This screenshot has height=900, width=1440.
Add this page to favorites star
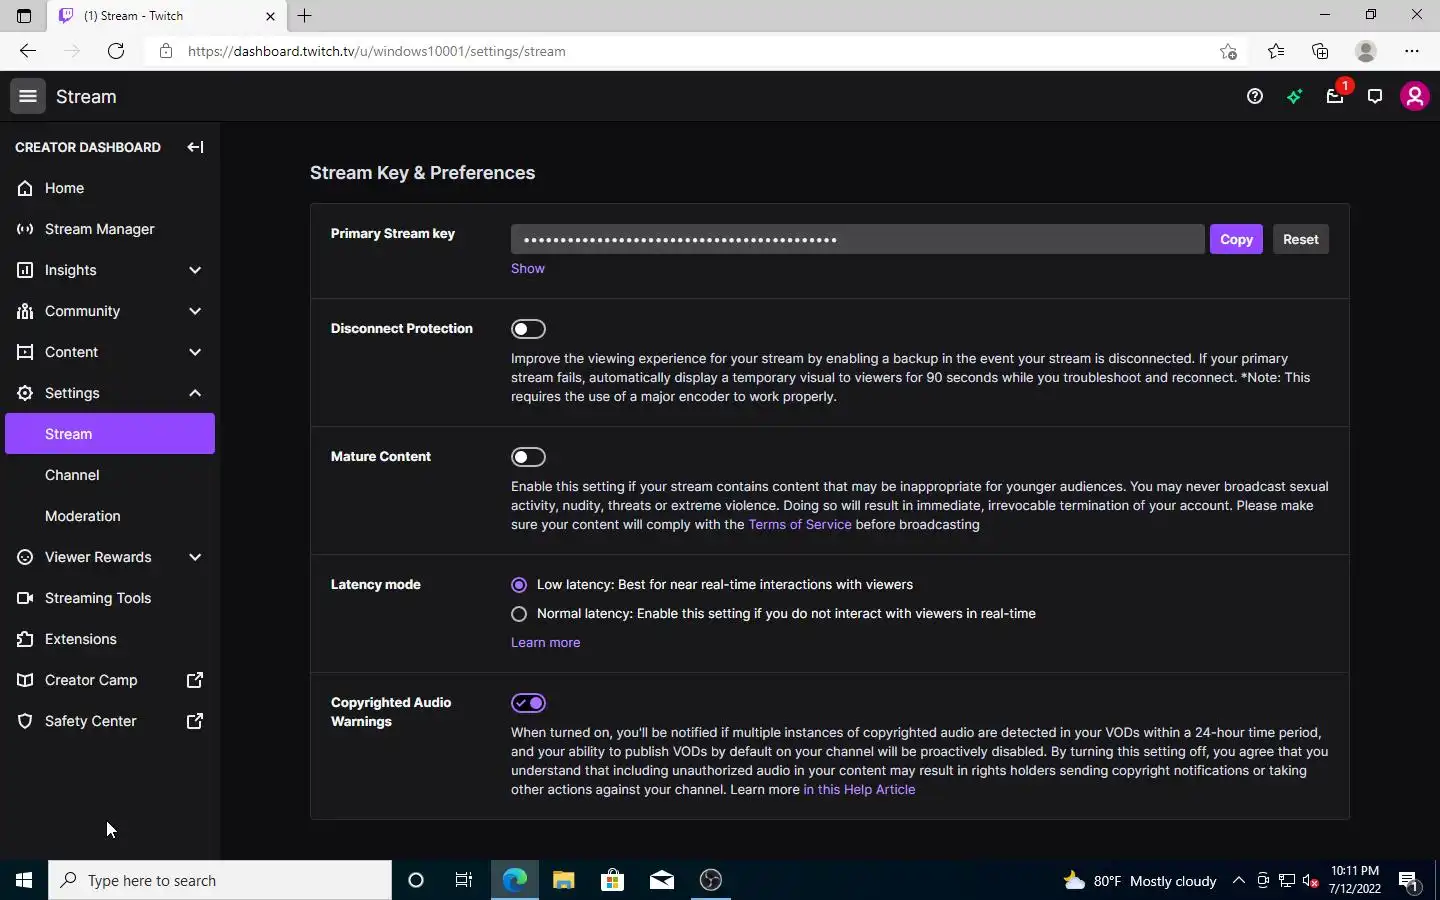click(x=1229, y=51)
